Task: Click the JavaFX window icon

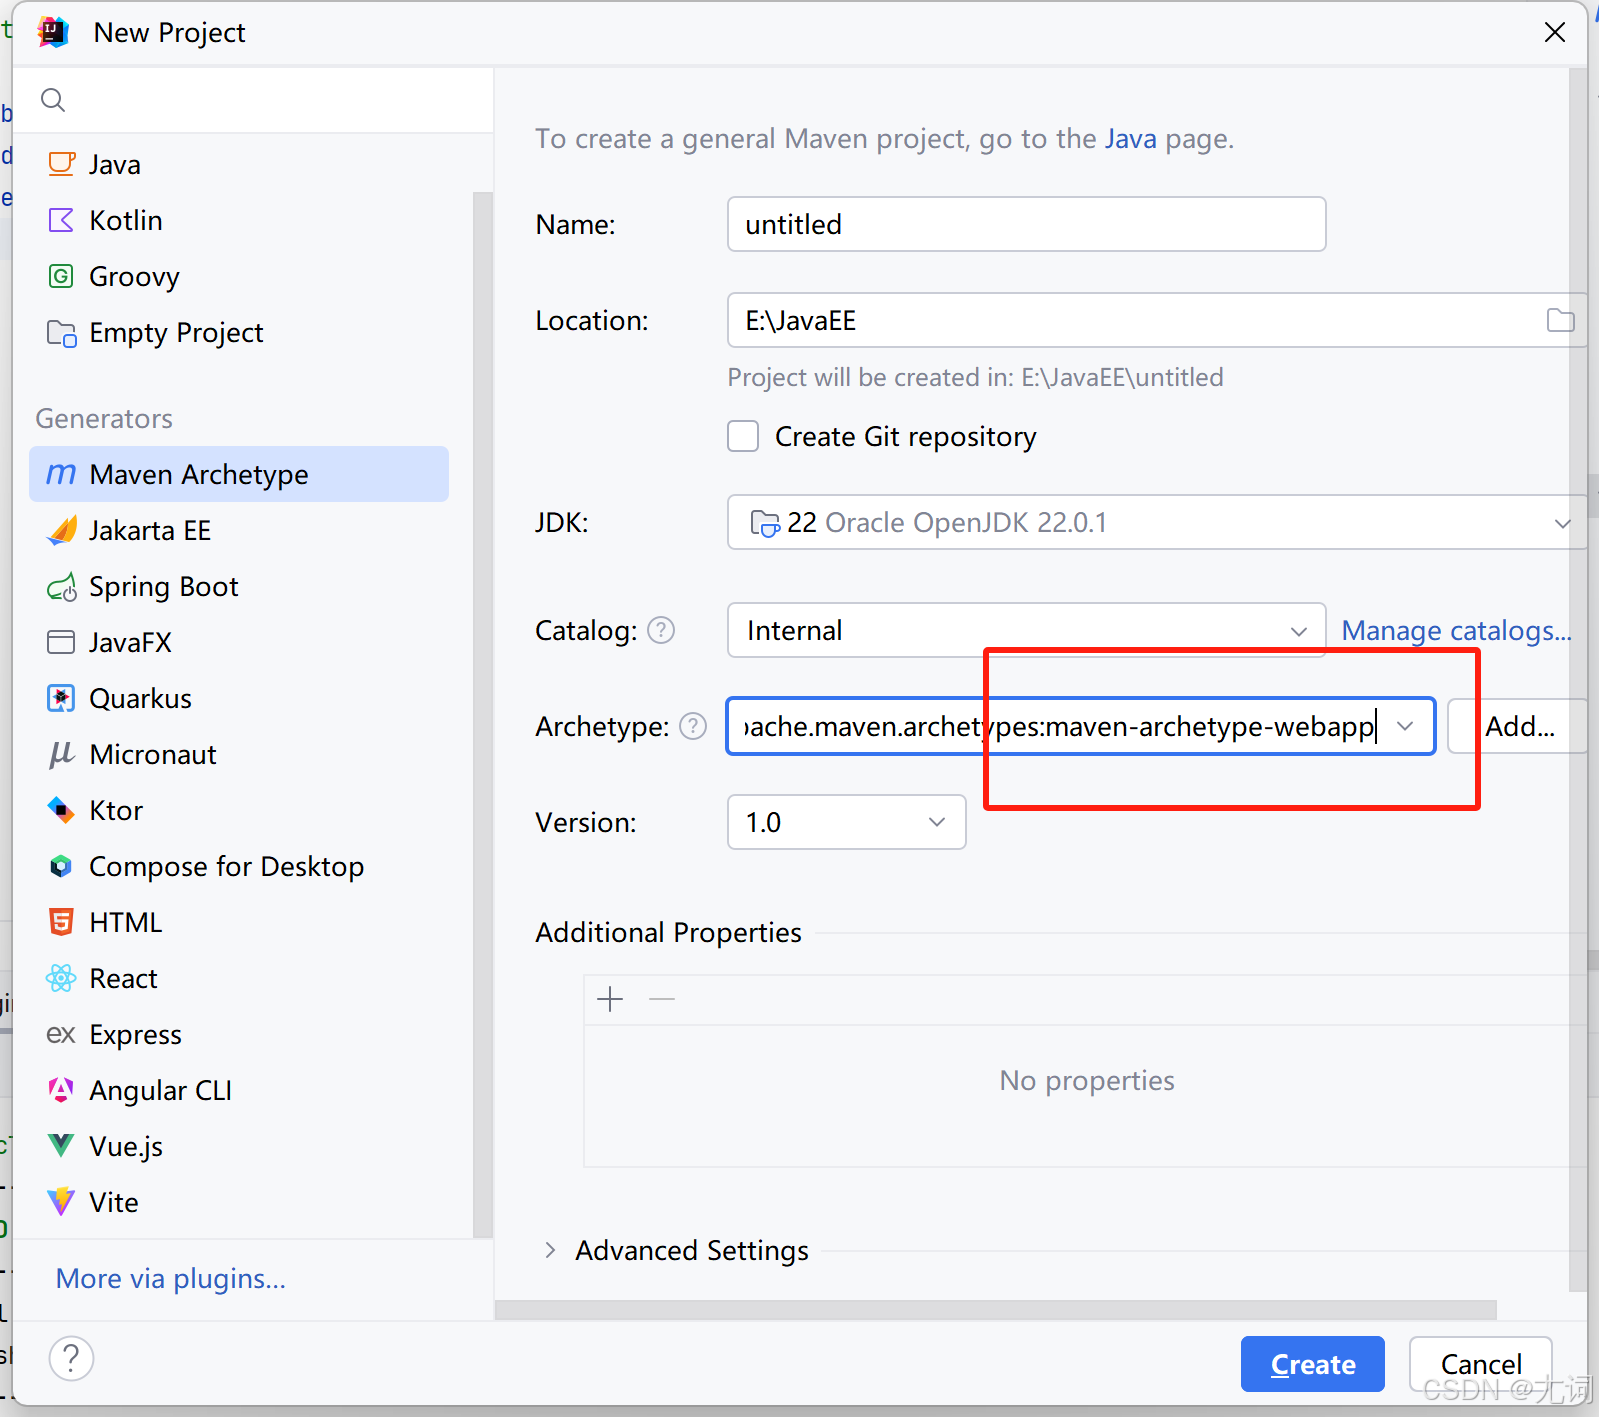Action: click(x=62, y=642)
